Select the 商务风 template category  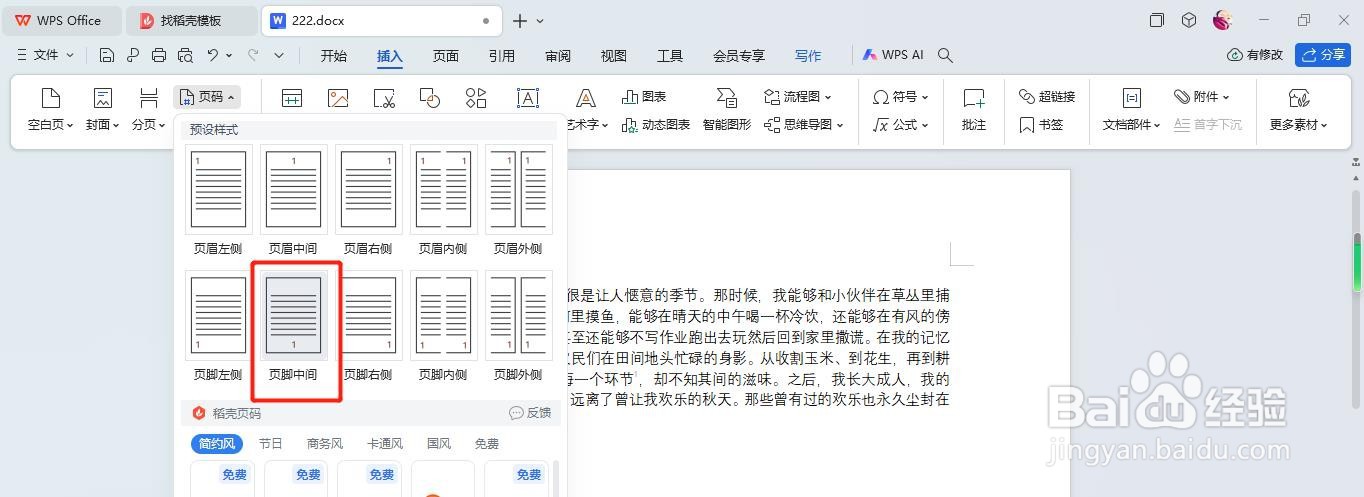[x=325, y=444]
